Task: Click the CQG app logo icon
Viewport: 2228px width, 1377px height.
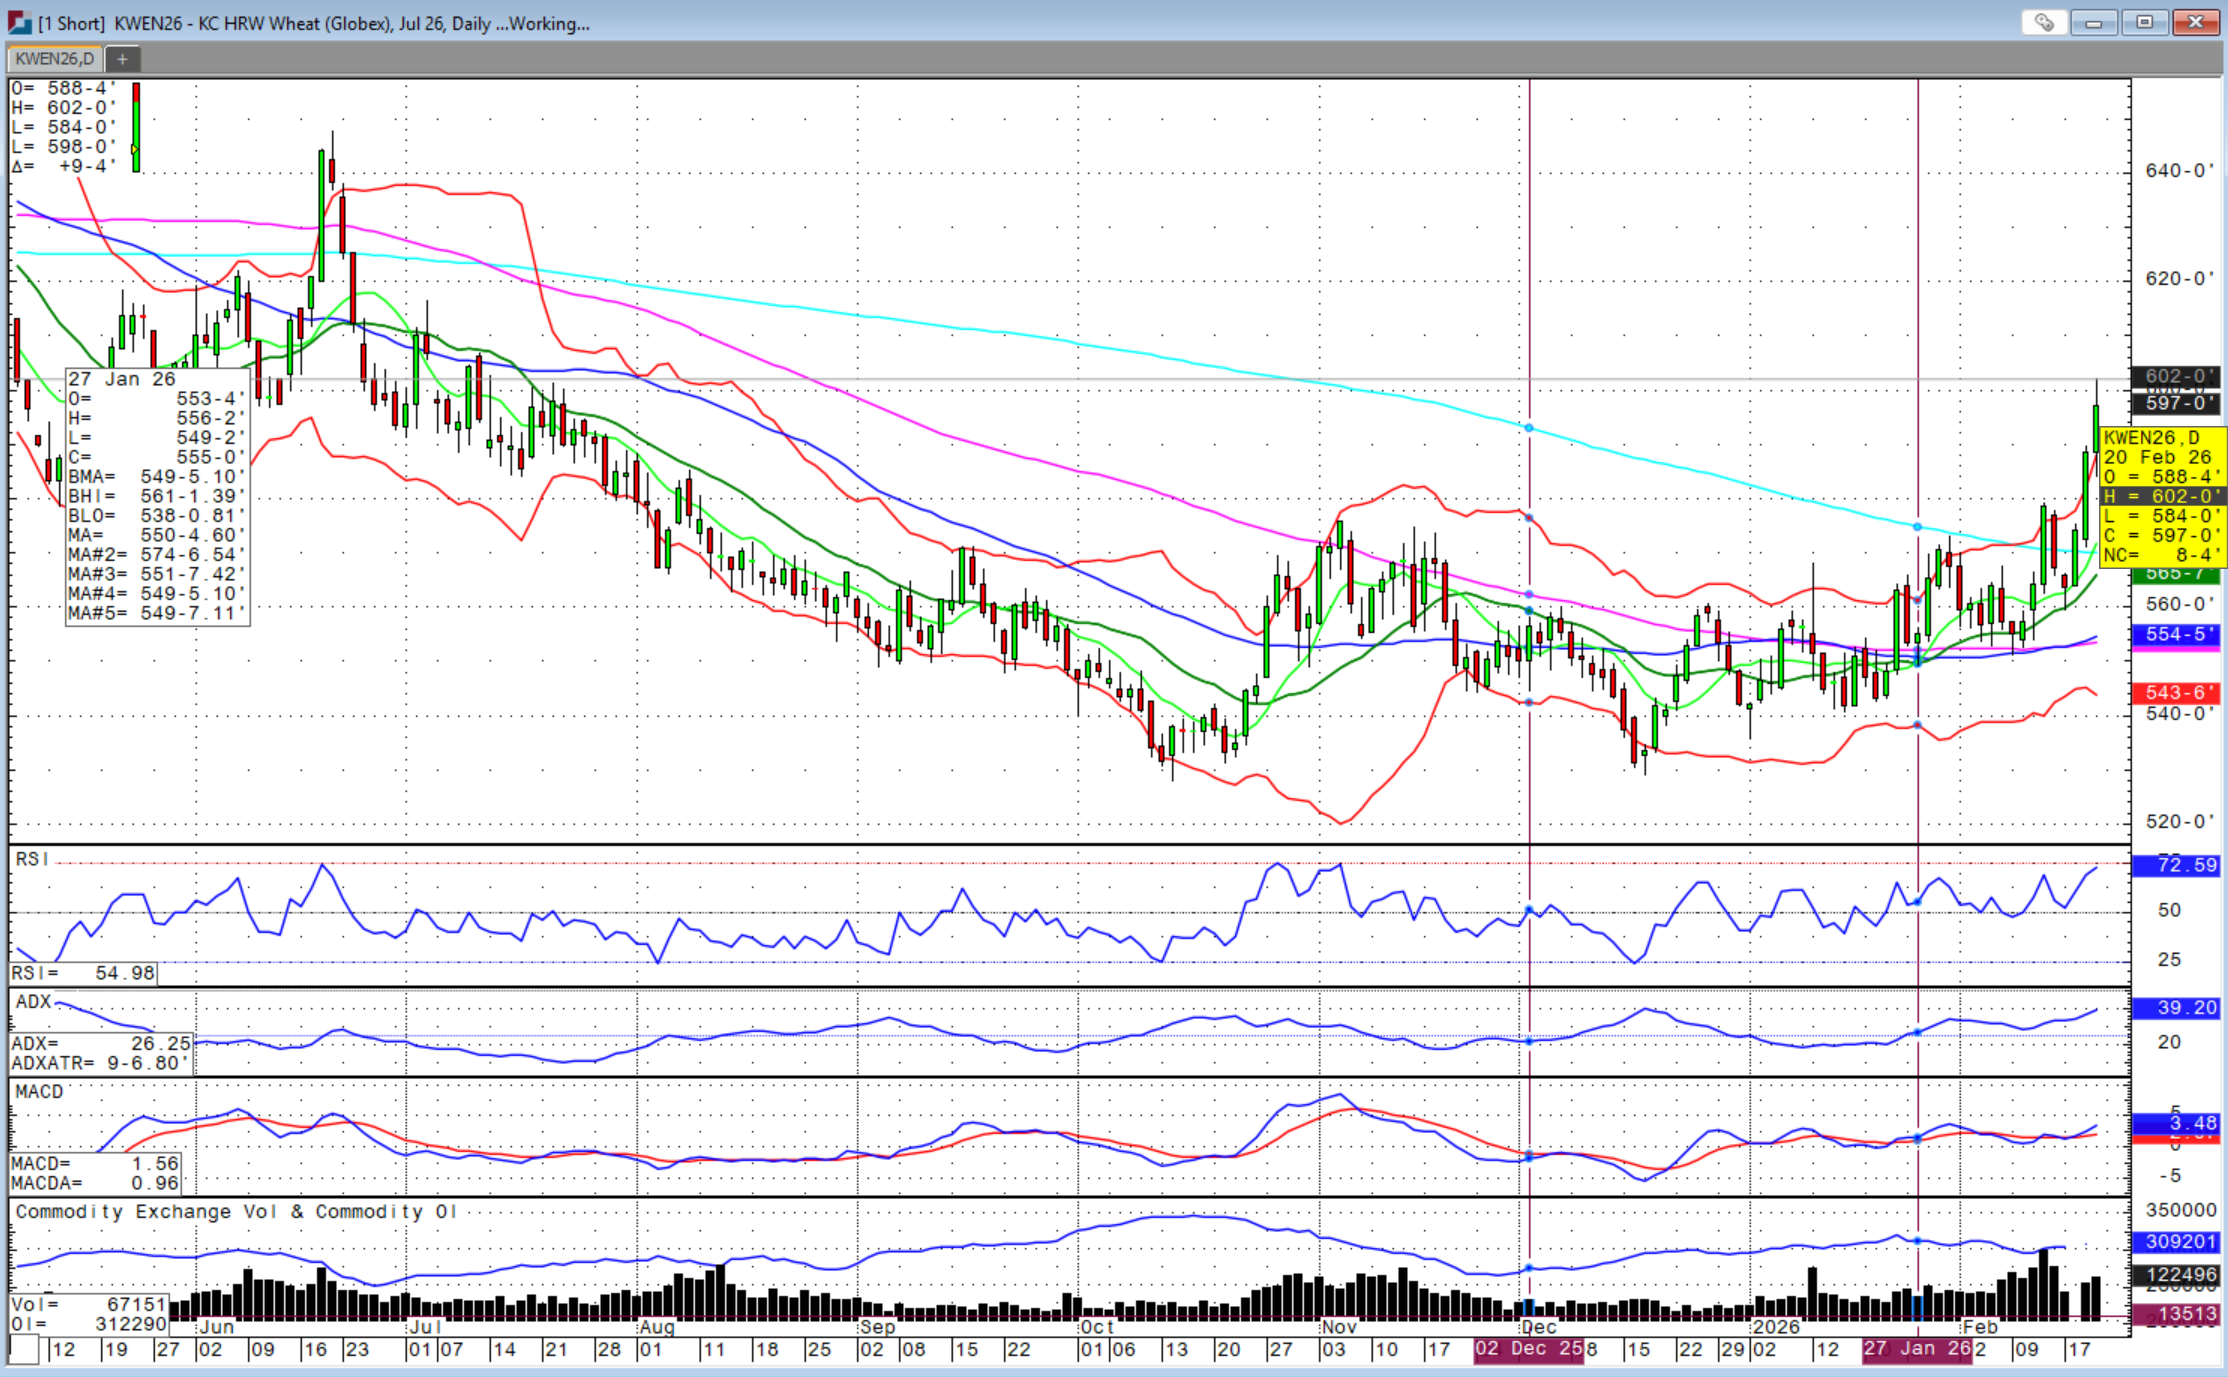Action: (19, 22)
